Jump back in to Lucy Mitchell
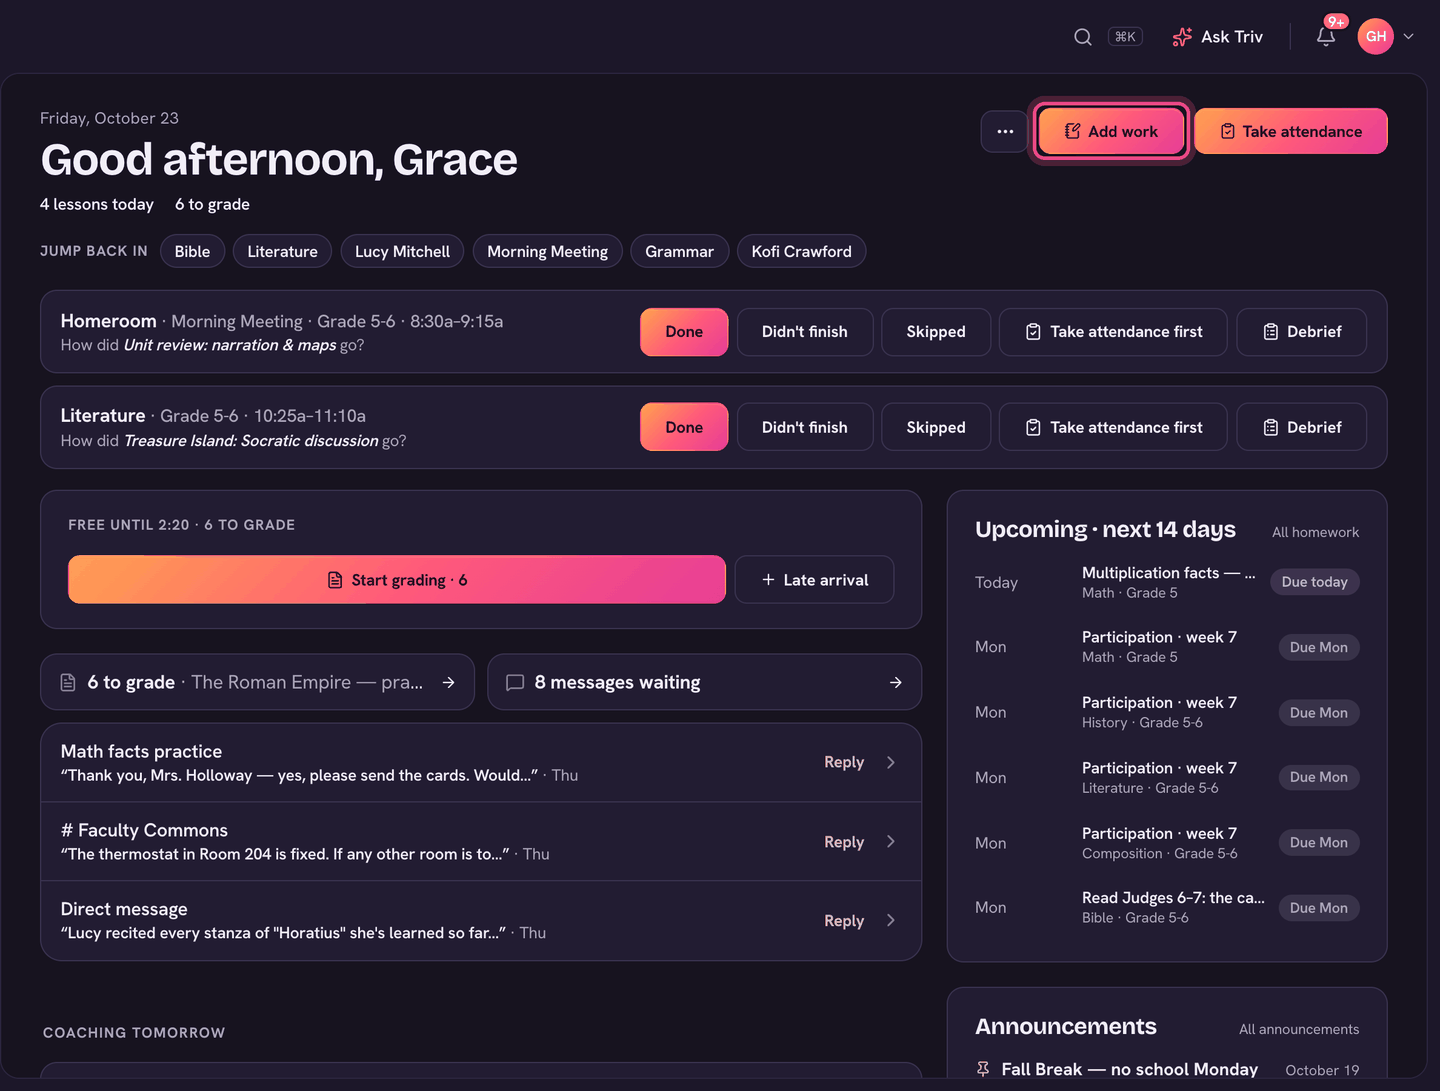 [x=402, y=251]
